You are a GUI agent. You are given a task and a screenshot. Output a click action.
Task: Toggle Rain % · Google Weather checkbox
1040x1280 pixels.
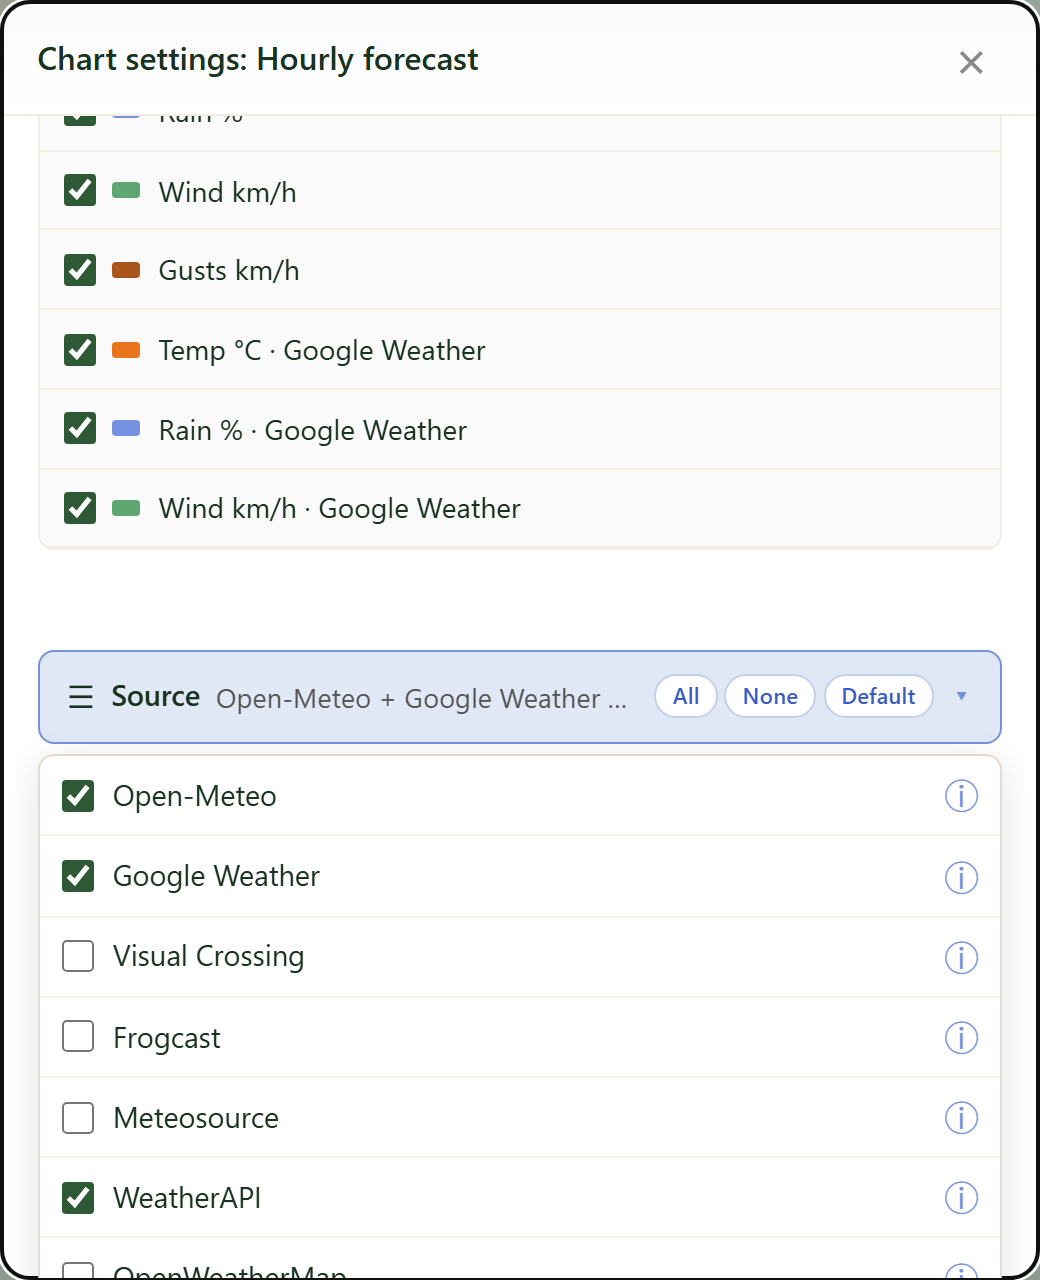point(80,428)
